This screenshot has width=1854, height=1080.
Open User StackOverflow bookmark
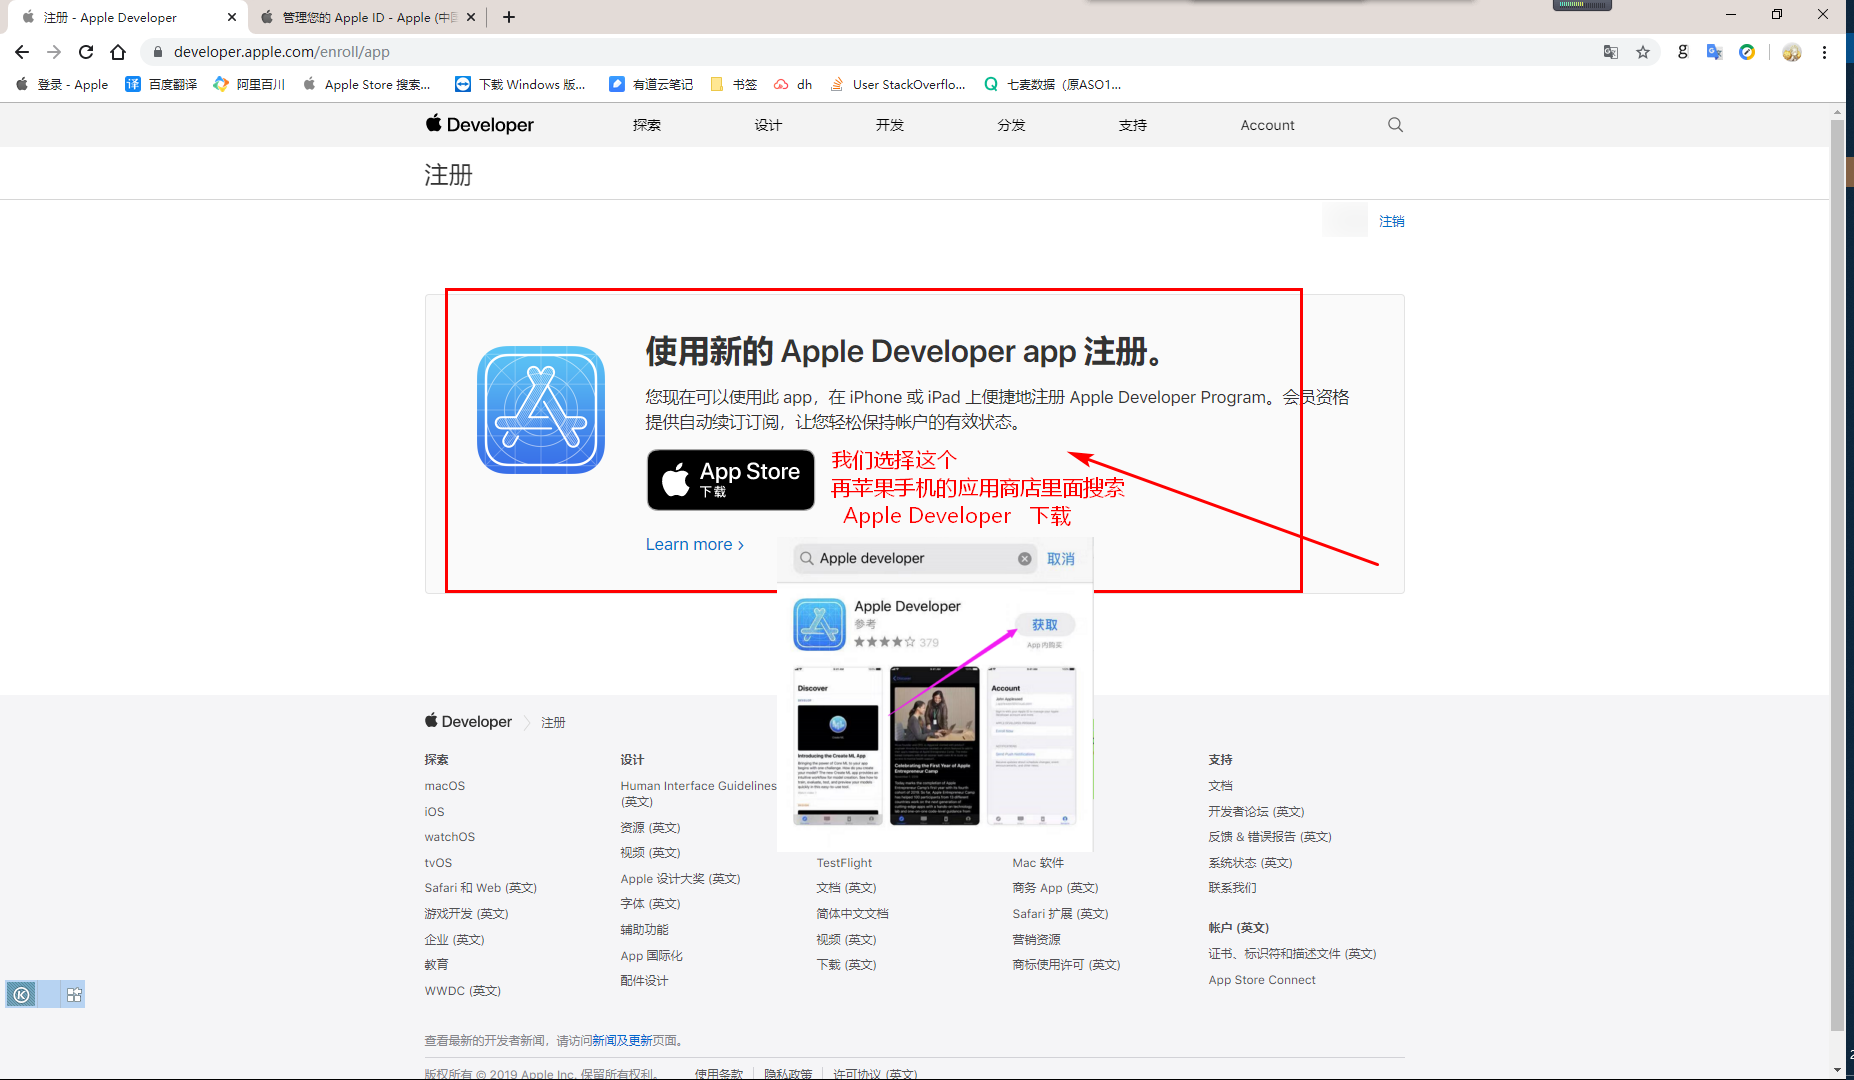coord(897,85)
